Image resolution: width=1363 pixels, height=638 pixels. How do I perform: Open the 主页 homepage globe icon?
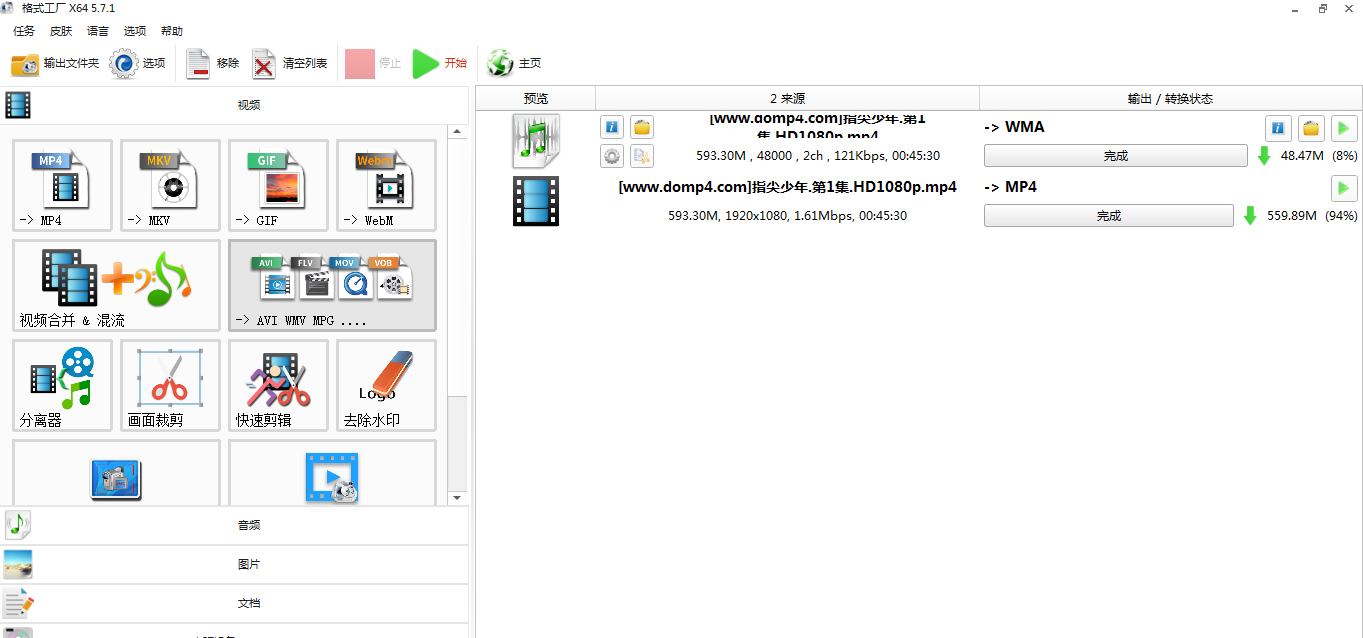coord(514,64)
